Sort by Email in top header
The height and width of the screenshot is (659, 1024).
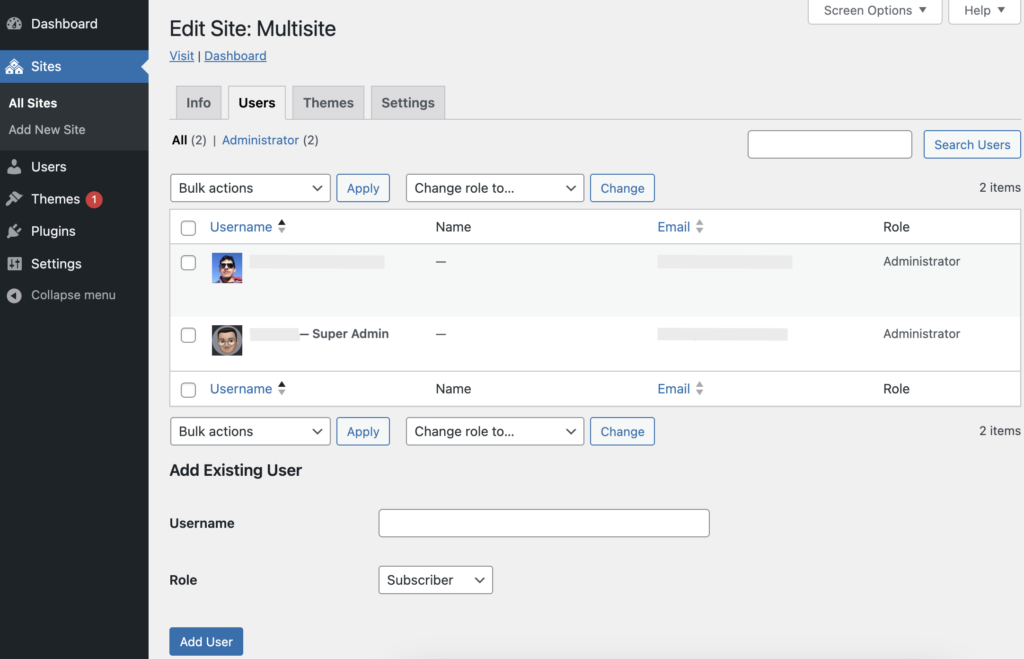pos(673,227)
